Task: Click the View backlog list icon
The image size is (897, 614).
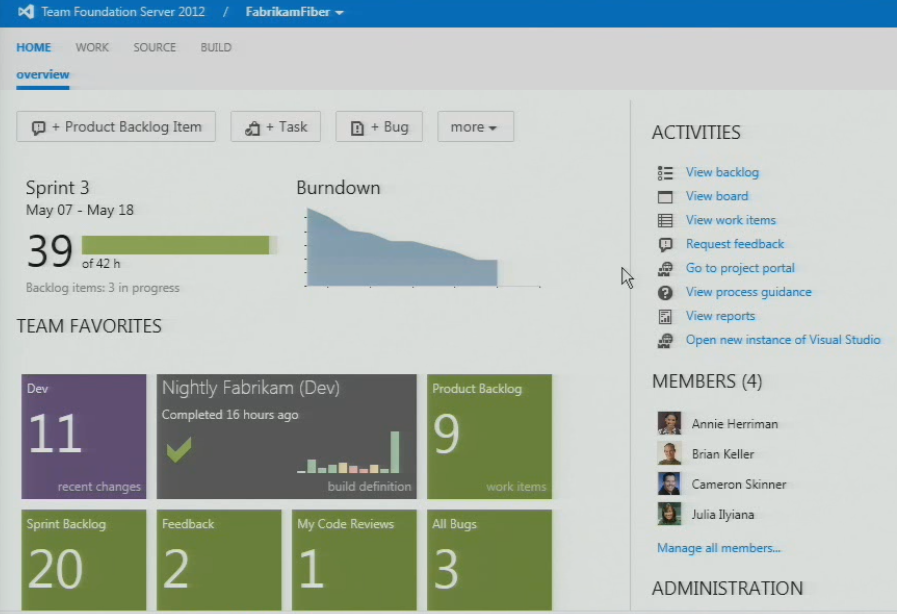Action: tap(665, 172)
